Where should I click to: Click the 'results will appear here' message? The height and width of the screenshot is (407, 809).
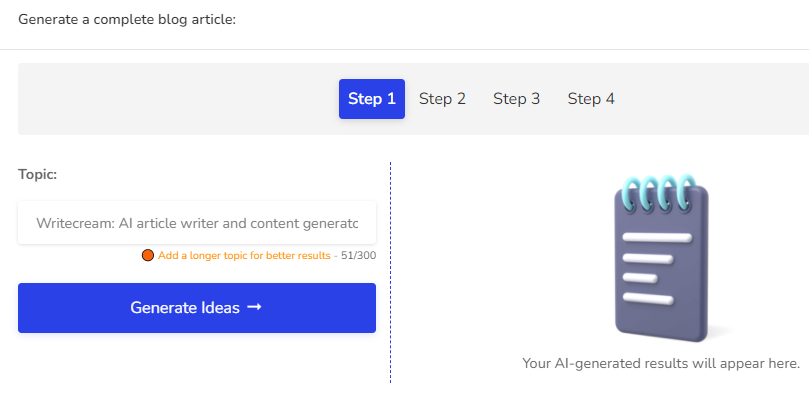coord(661,363)
